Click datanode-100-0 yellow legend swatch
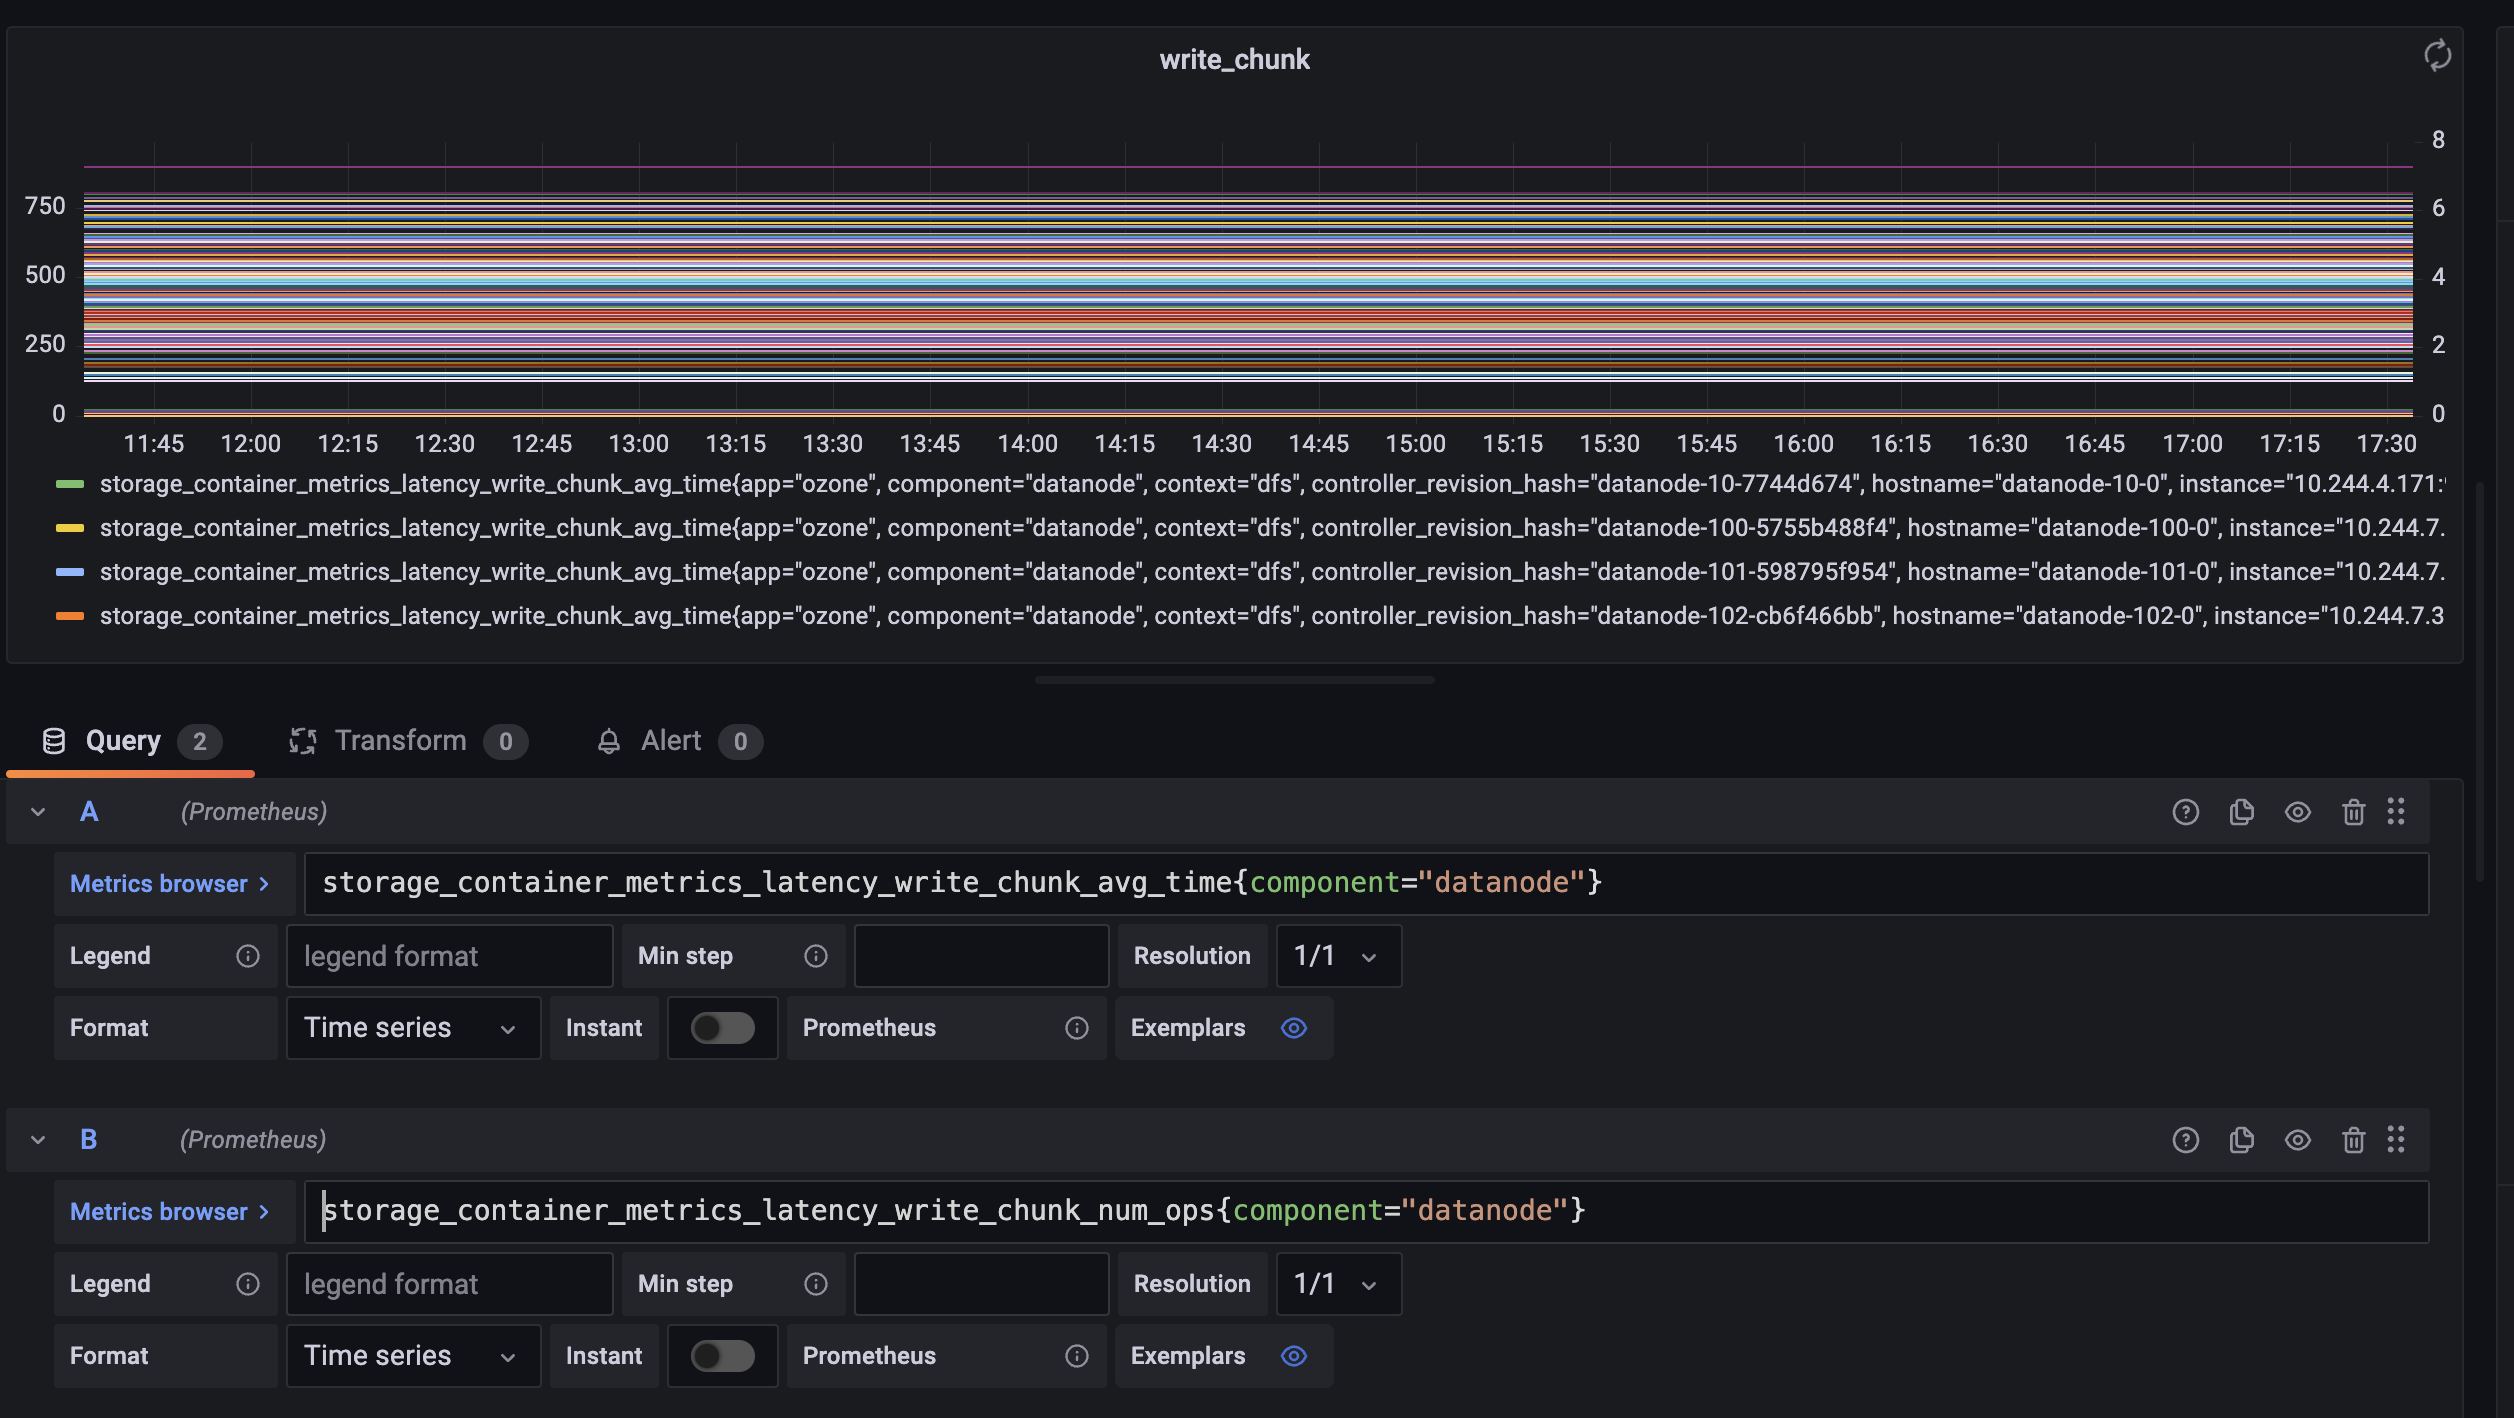 (70, 528)
